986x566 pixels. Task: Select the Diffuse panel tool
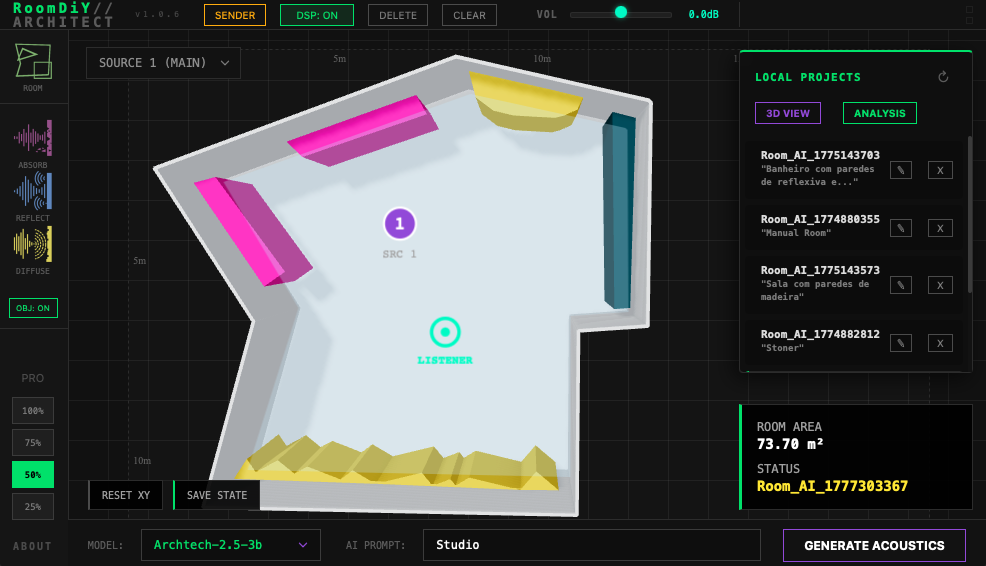tap(33, 244)
